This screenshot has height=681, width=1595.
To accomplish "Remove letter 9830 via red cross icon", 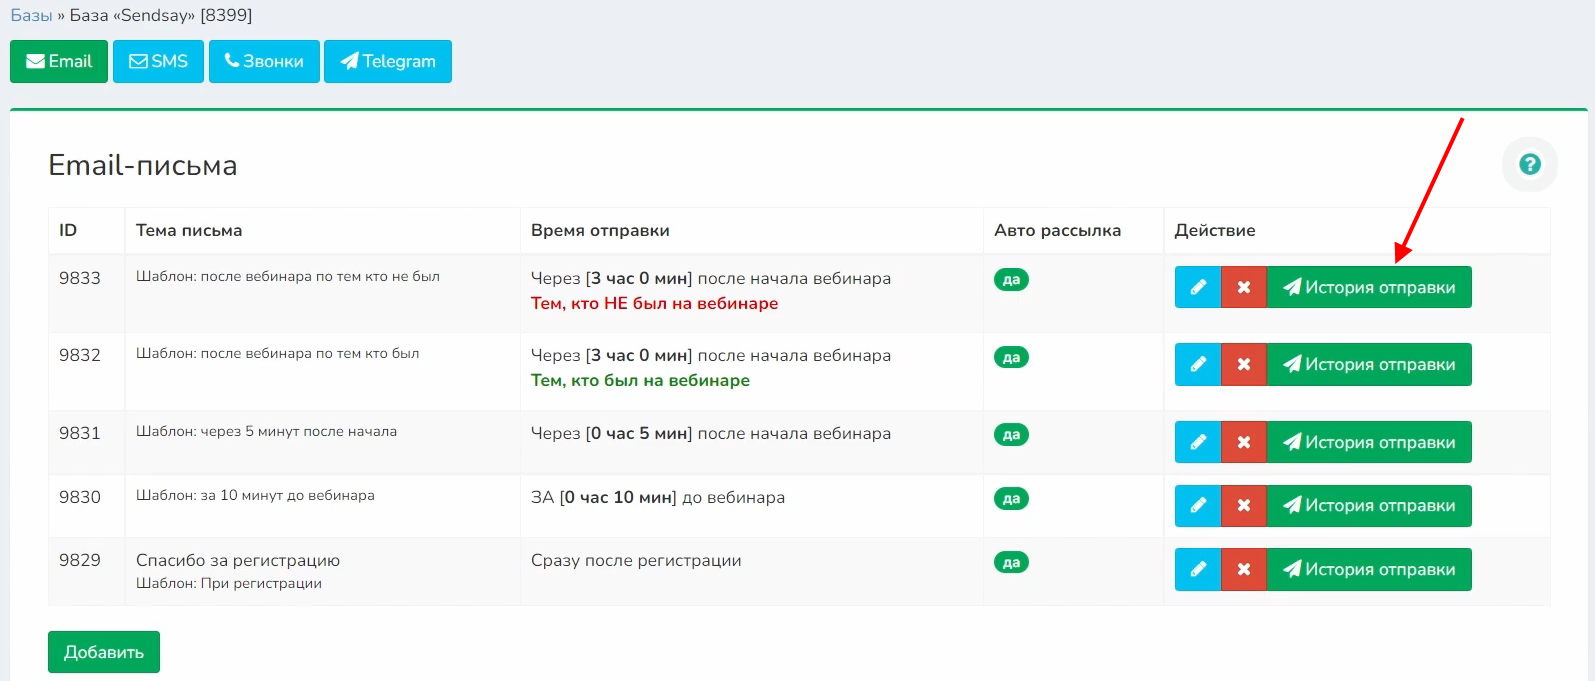I will 1244,506.
